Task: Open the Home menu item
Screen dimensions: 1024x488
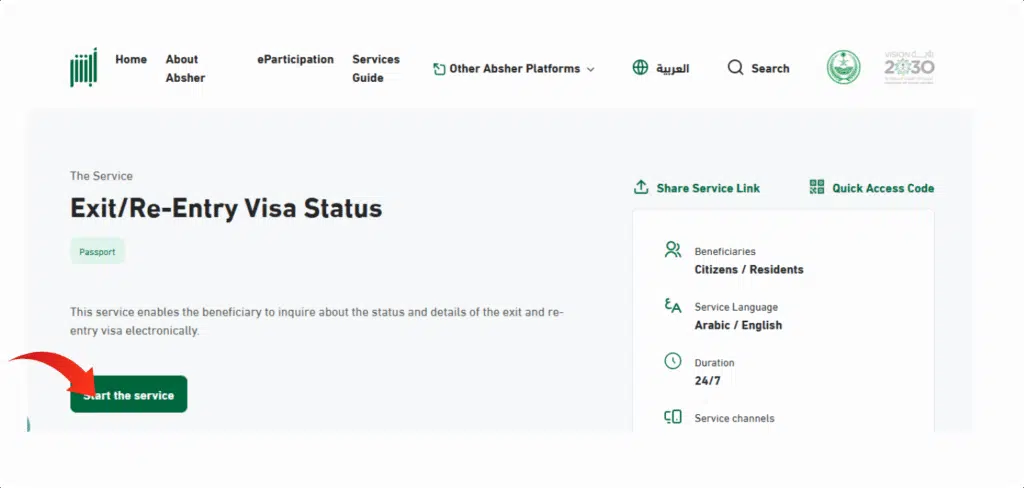Action: 131,59
